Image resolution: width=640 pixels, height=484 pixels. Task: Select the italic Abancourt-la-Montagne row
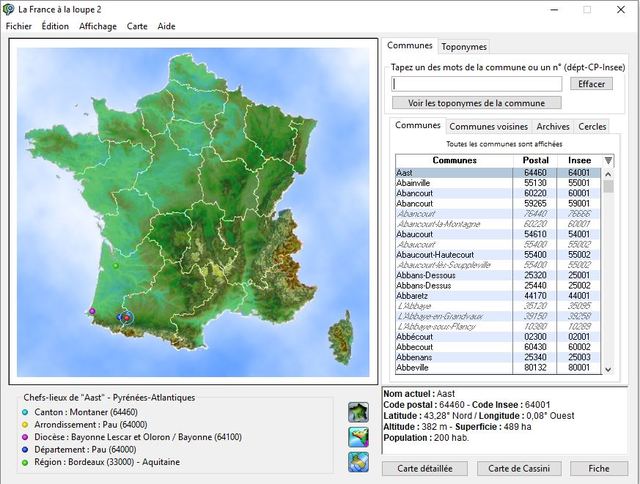point(498,224)
